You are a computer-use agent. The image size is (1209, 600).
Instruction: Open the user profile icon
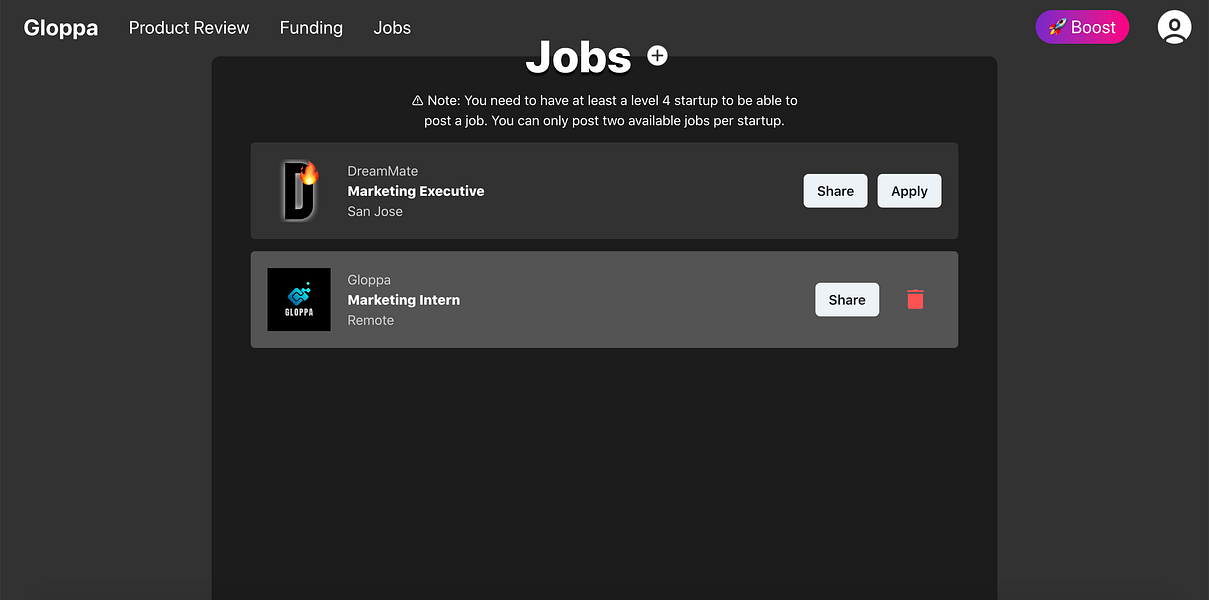tap(1173, 27)
